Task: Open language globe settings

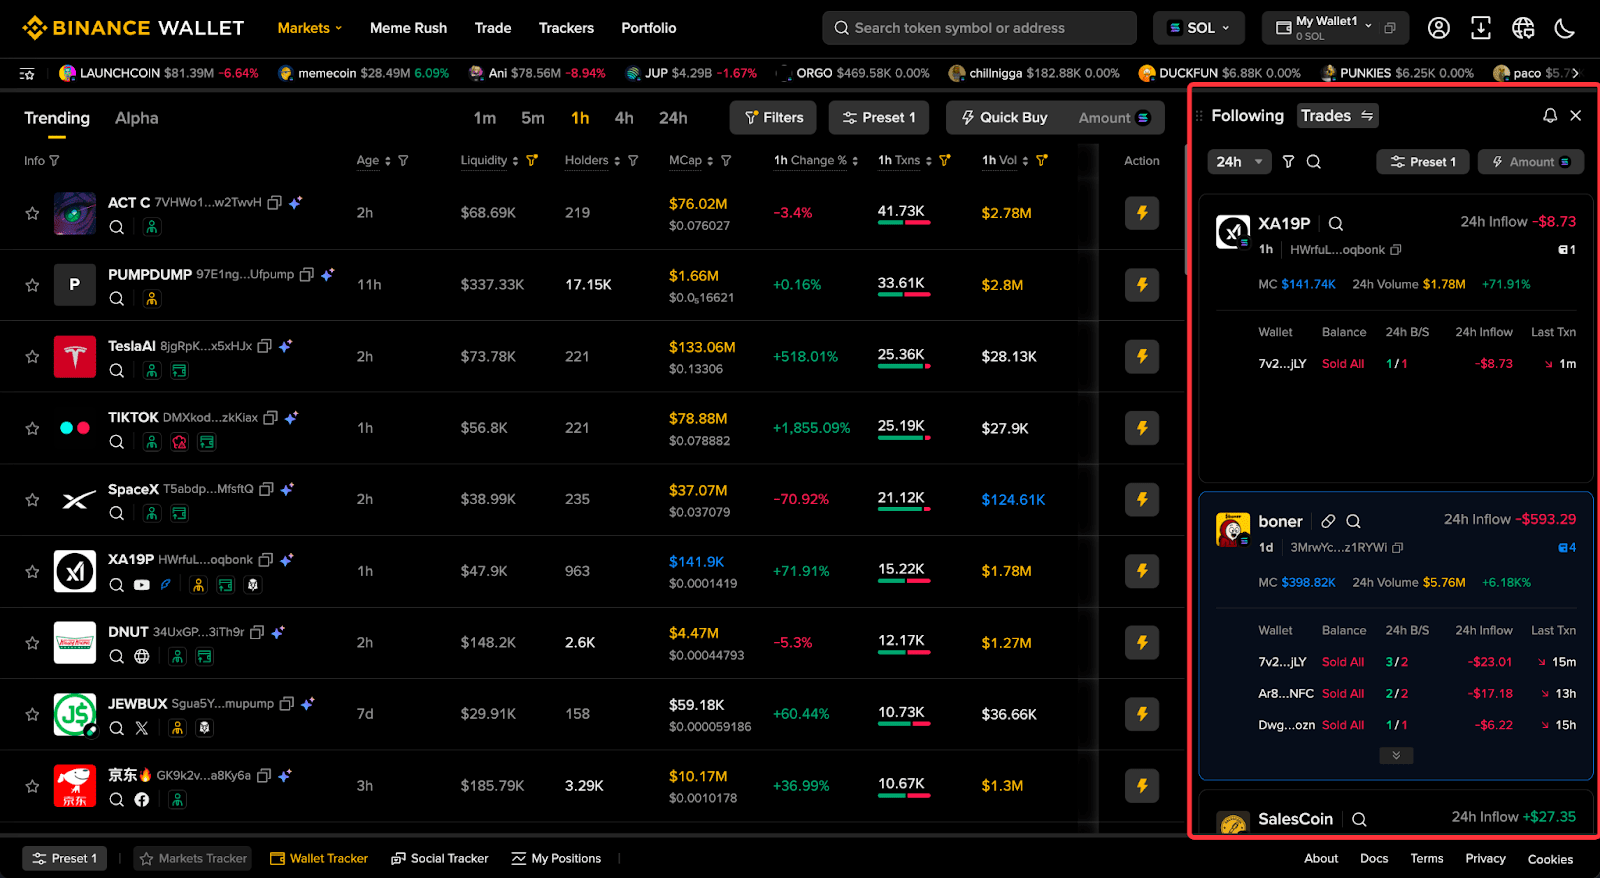Action: (1523, 28)
